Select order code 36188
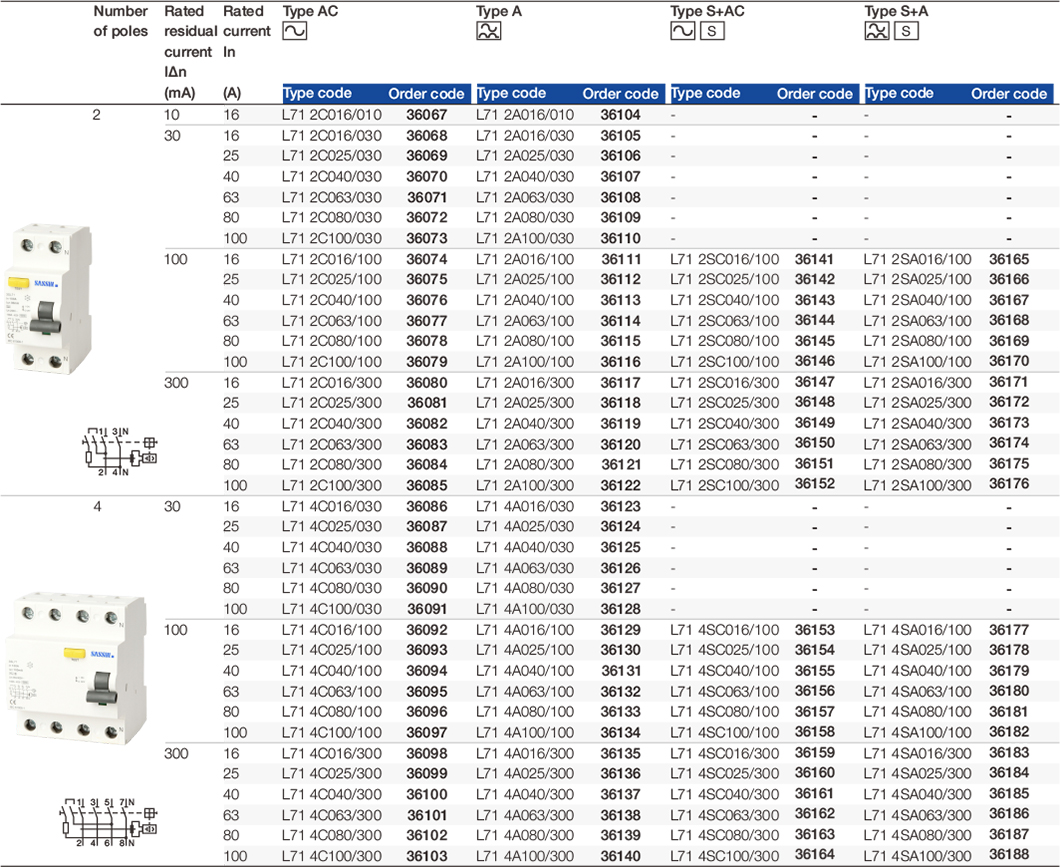Viewport: 1060px width, 867px height. 1009,856
